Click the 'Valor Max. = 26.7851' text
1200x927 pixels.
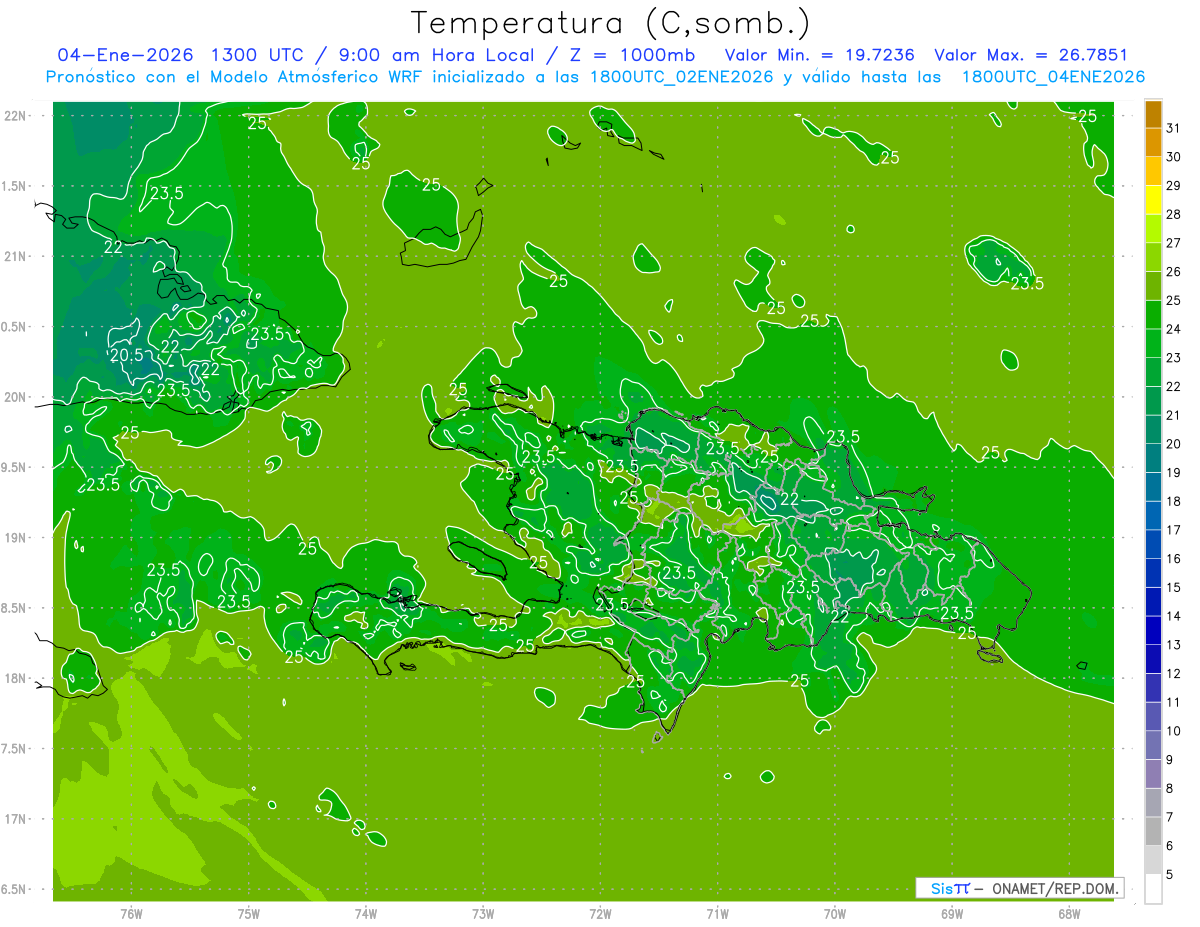(x=1031, y=55)
